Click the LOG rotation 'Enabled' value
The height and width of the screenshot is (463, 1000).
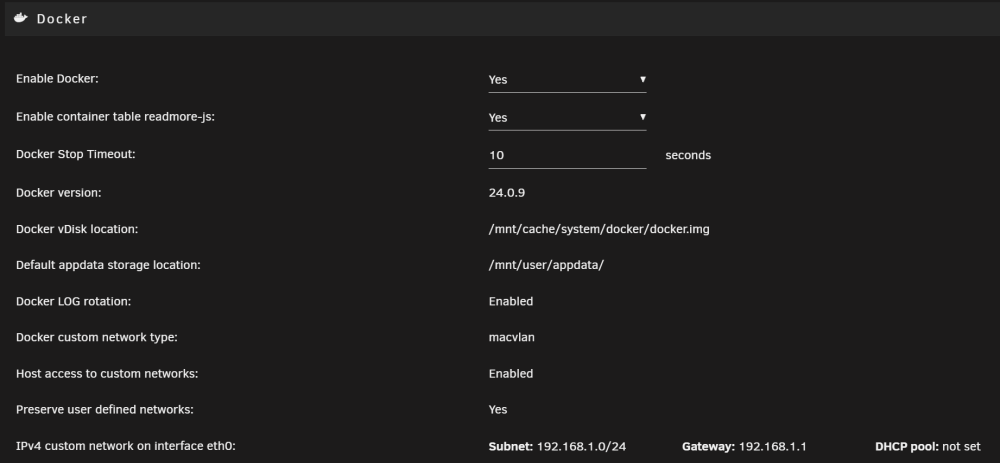511,301
